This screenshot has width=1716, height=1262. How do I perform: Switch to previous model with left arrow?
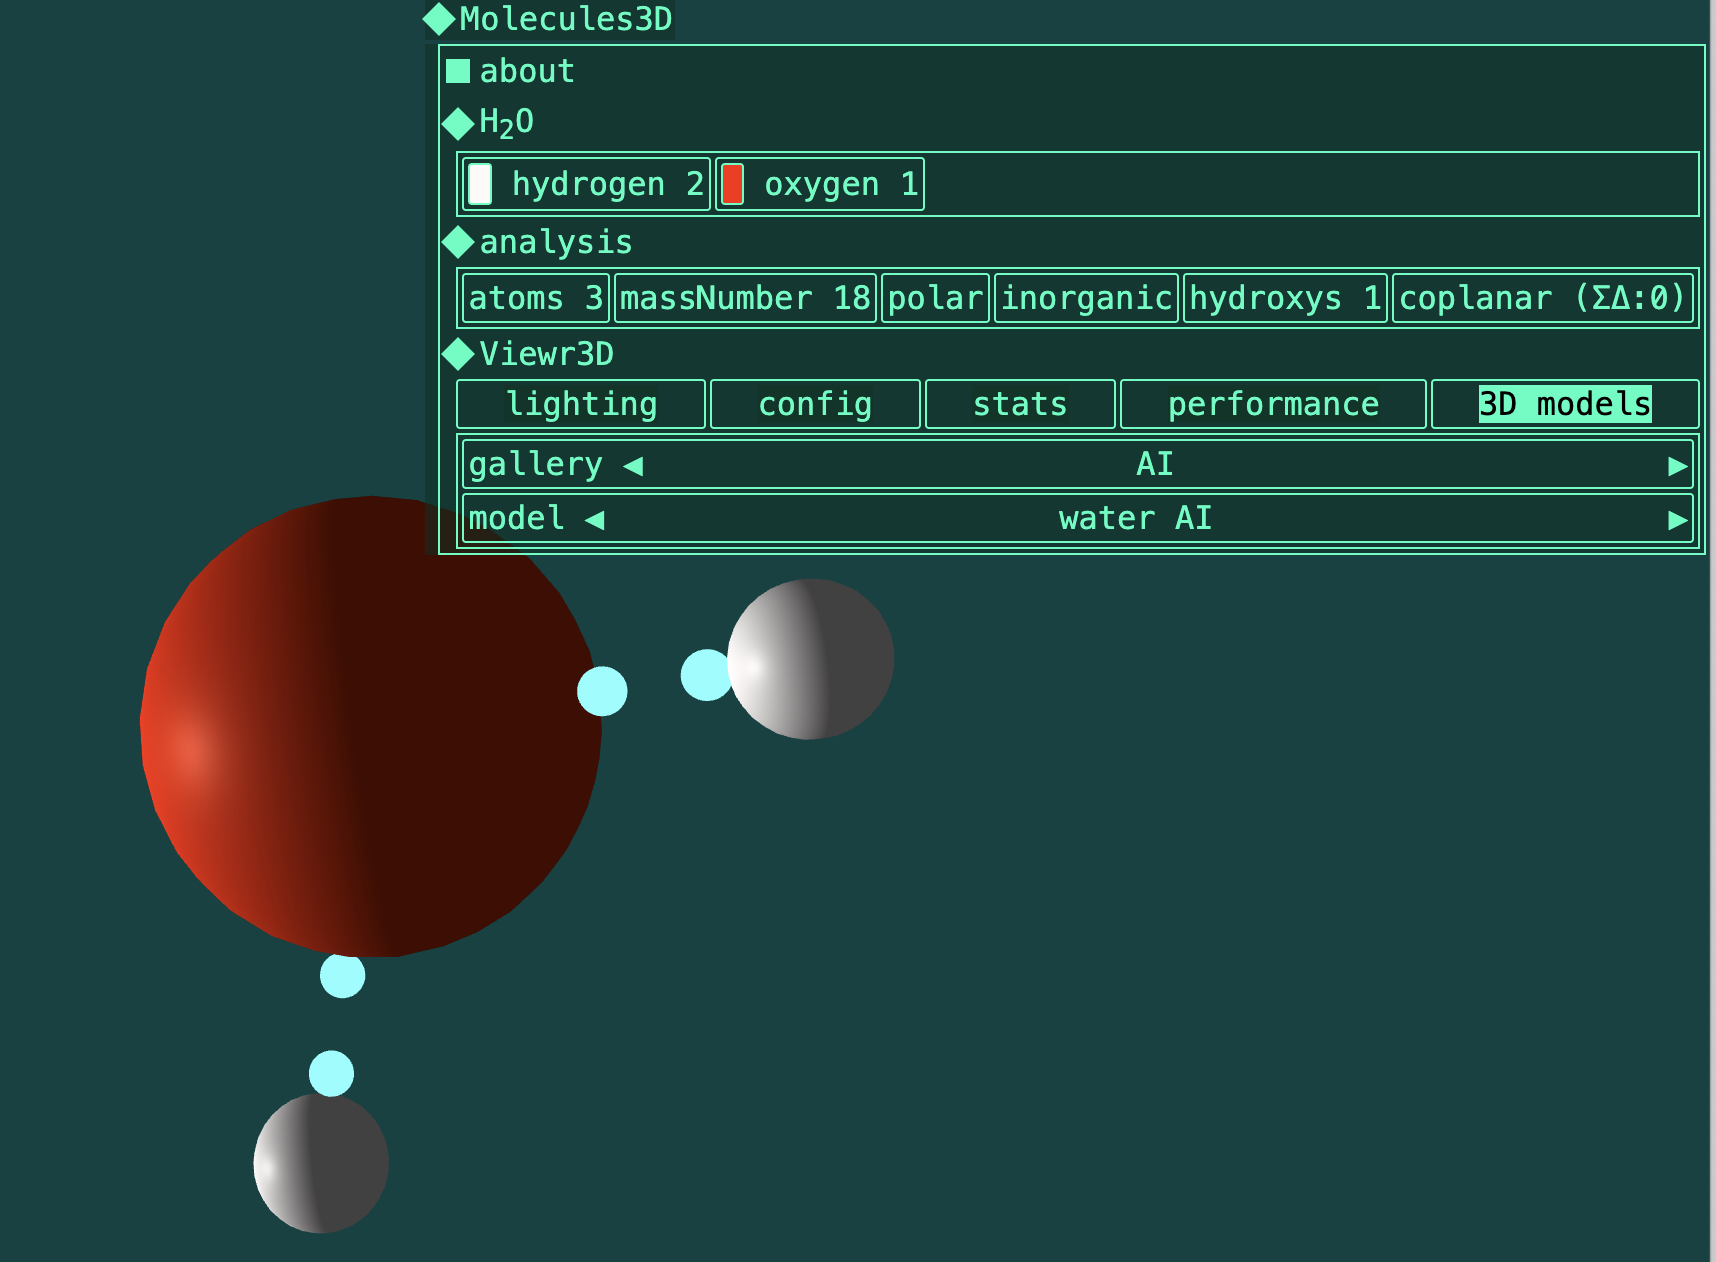pyautogui.click(x=595, y=519)
